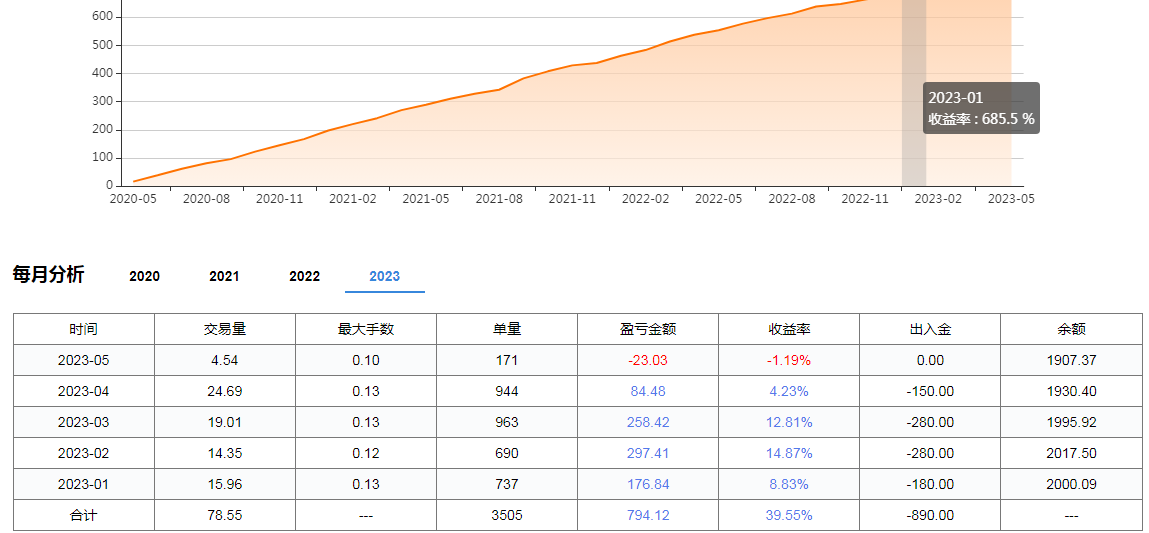Click the 收益率 column header
The width and height of the screenshot is (1149, 533).
tap(788, 329)
